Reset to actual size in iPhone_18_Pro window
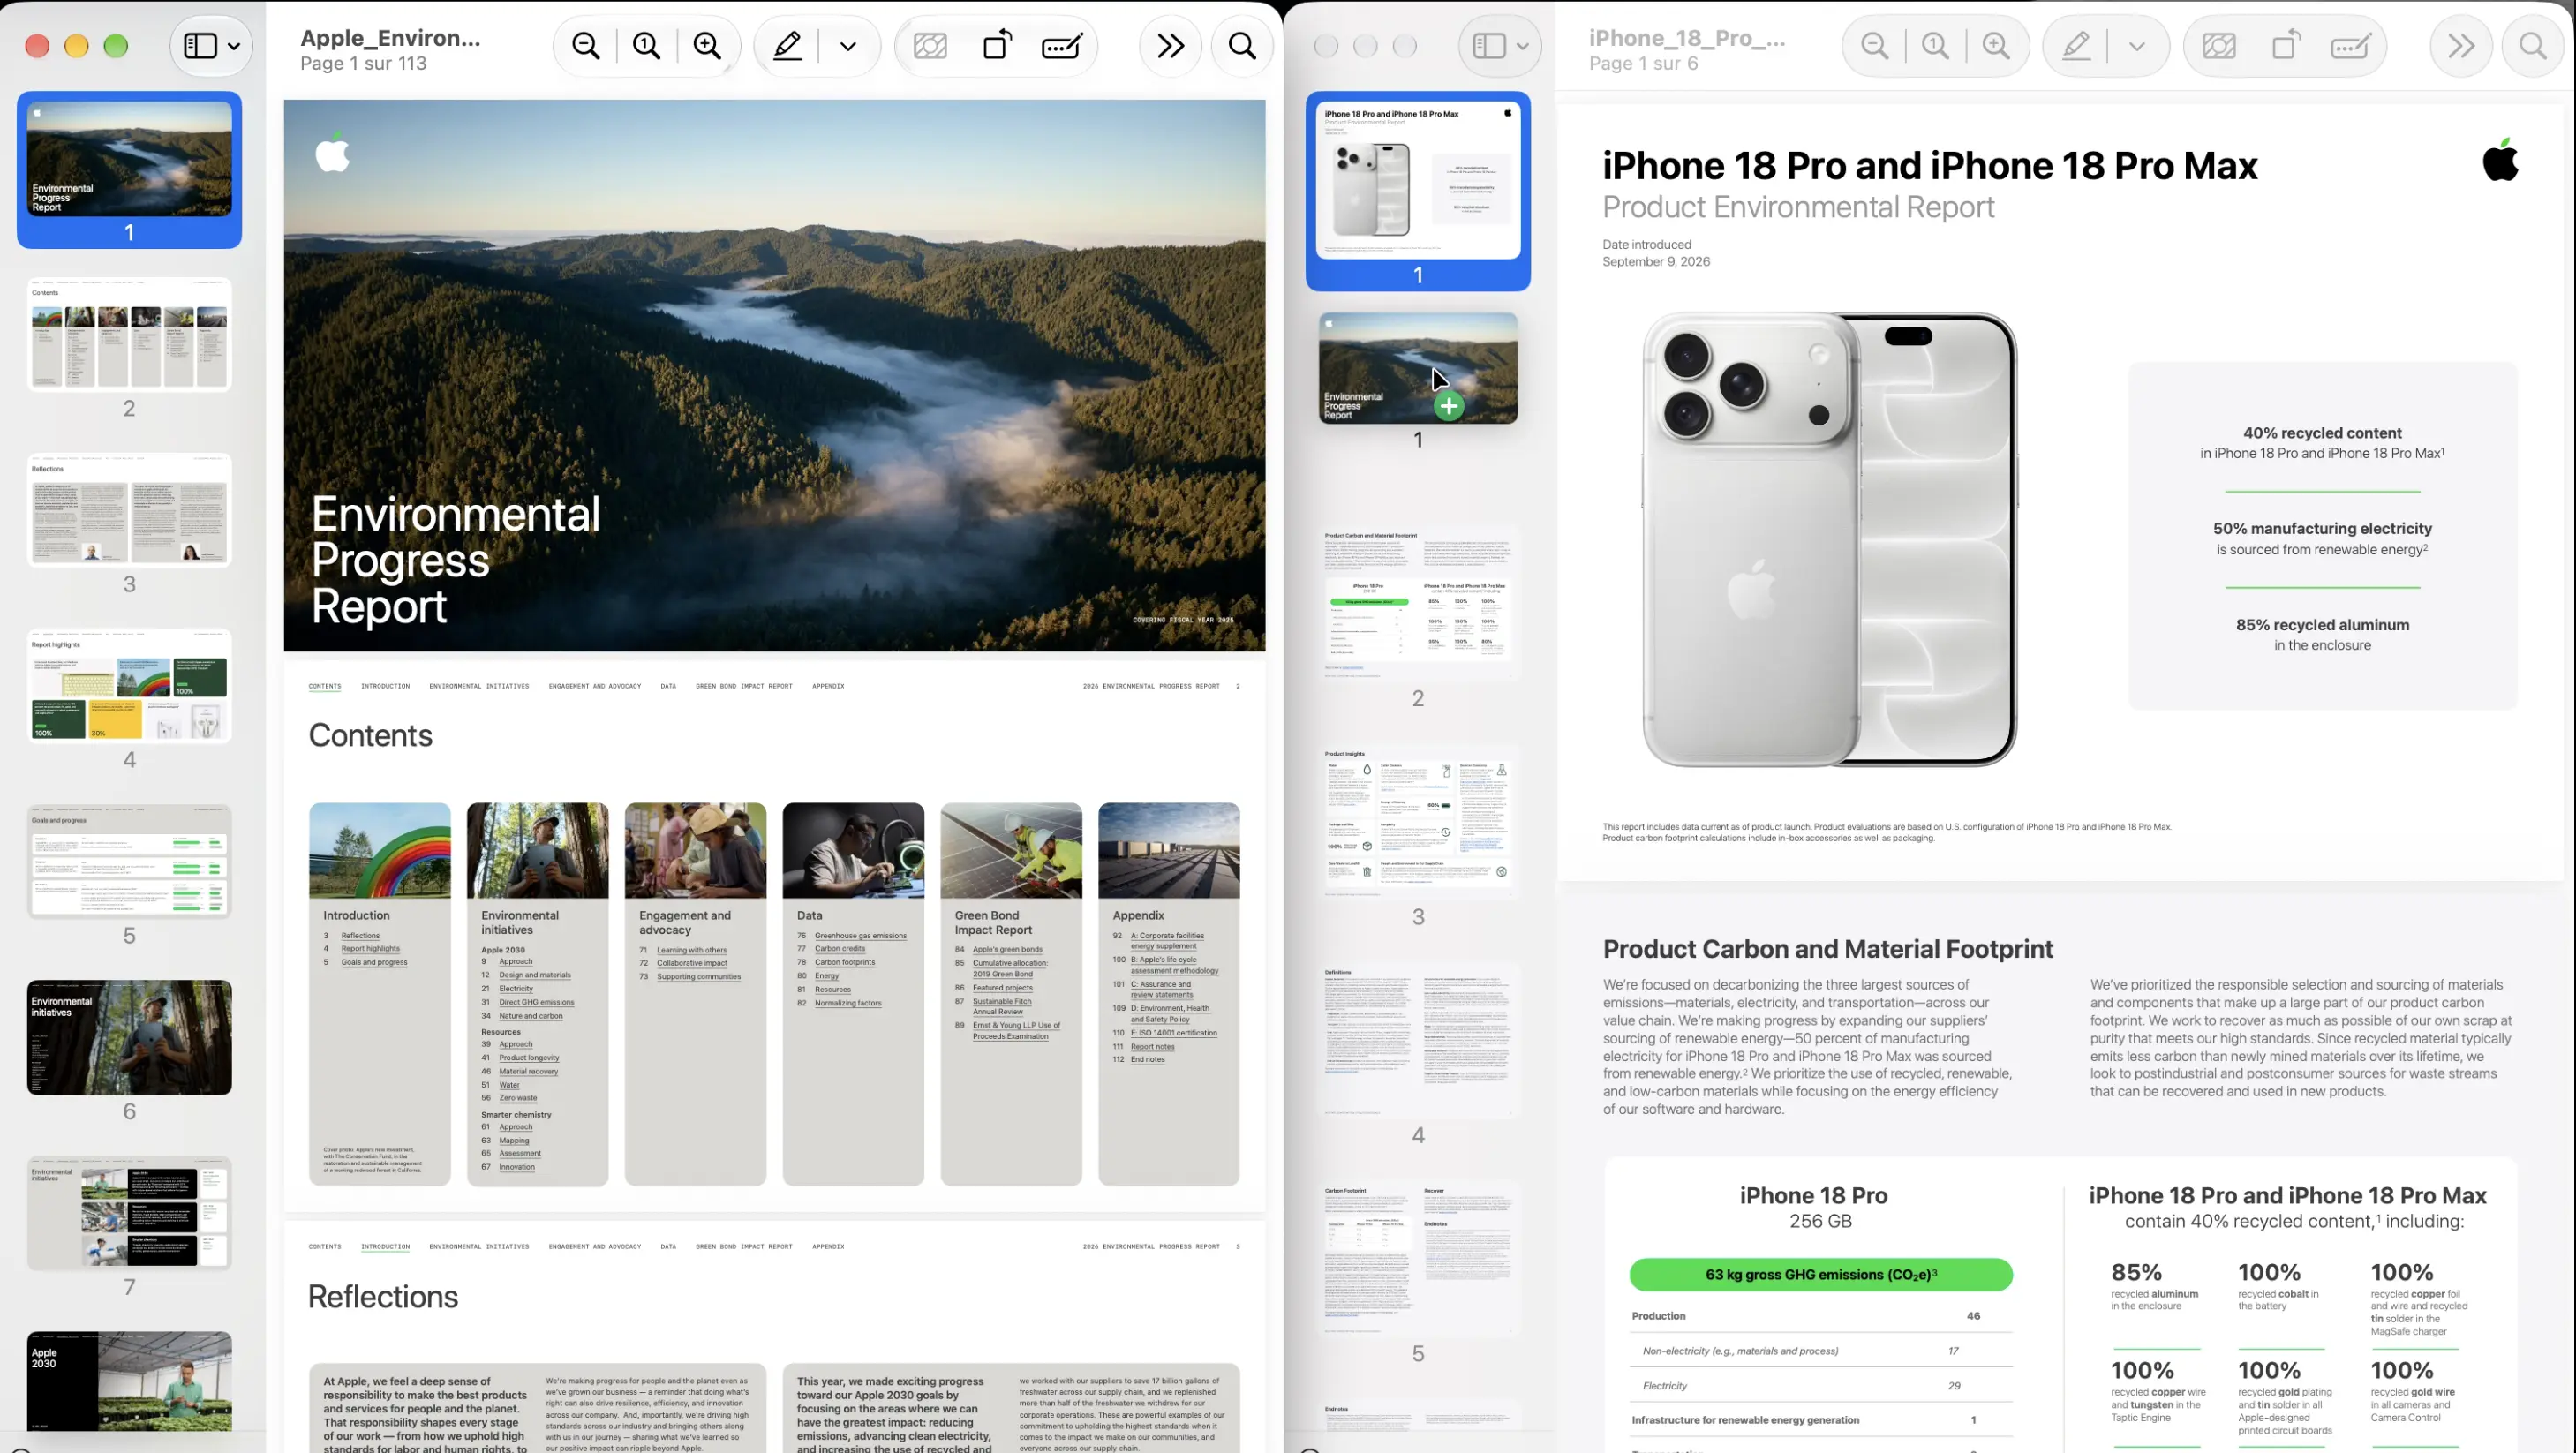Screen dimensions: 2576x1453 (1936, 46)
